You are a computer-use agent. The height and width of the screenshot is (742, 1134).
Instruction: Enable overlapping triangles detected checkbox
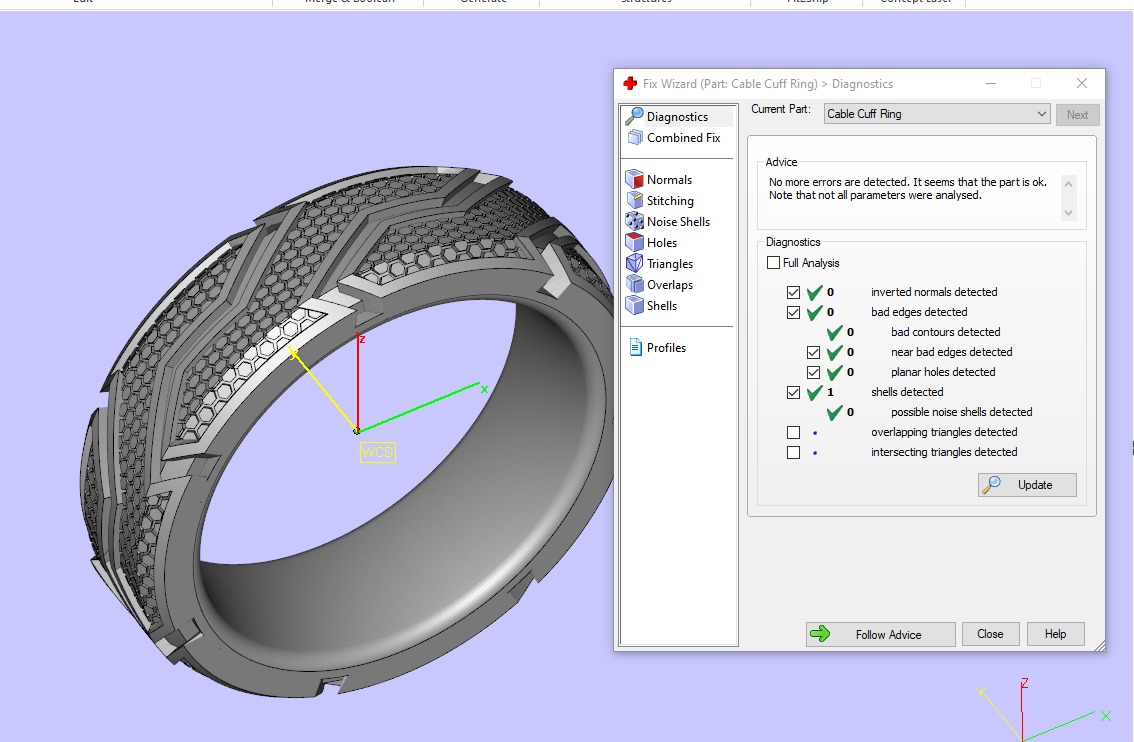[x=793, y=432]
